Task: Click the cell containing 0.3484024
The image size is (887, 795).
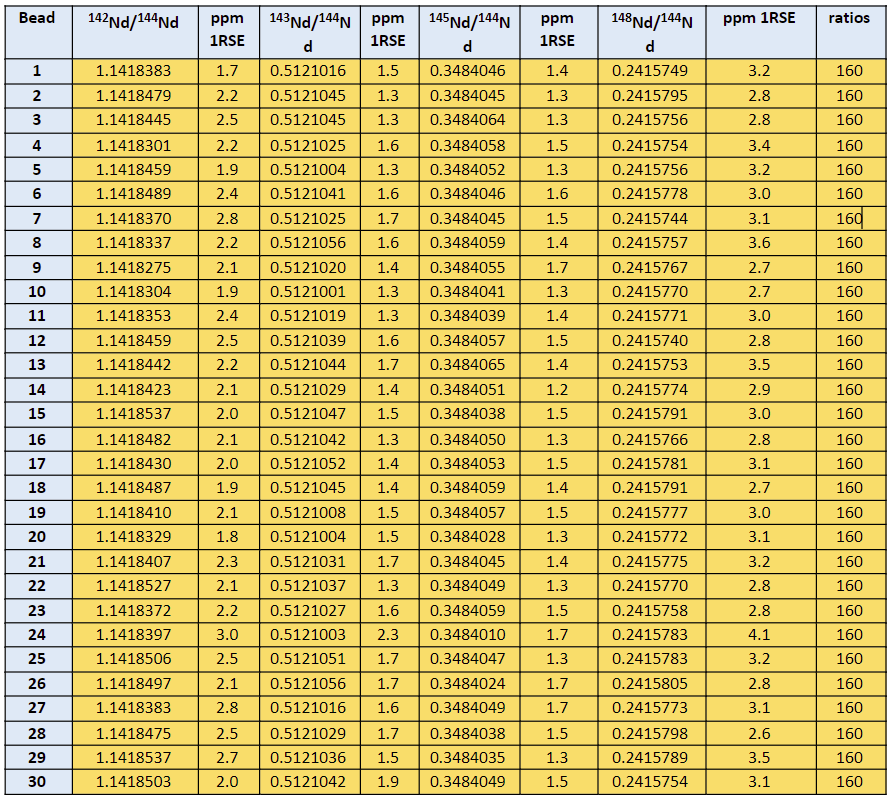Action: pyautogui.click(x=470, y=684)
